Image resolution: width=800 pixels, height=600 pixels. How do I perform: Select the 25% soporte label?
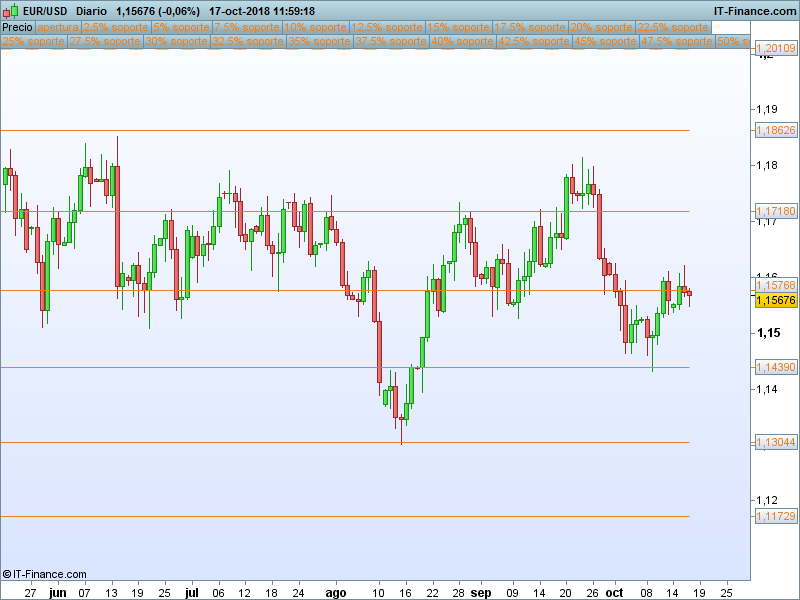coord(34,41)
